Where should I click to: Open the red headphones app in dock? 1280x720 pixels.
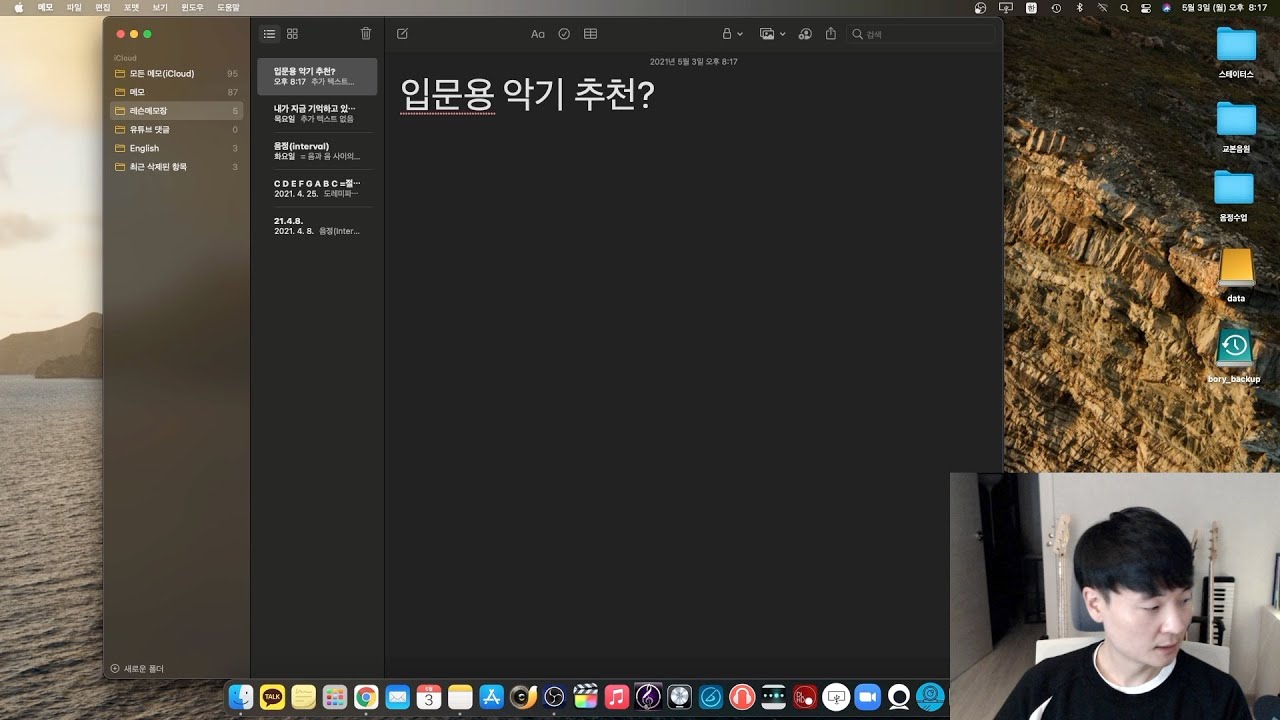pyautogui.click(x=742, y=697)
